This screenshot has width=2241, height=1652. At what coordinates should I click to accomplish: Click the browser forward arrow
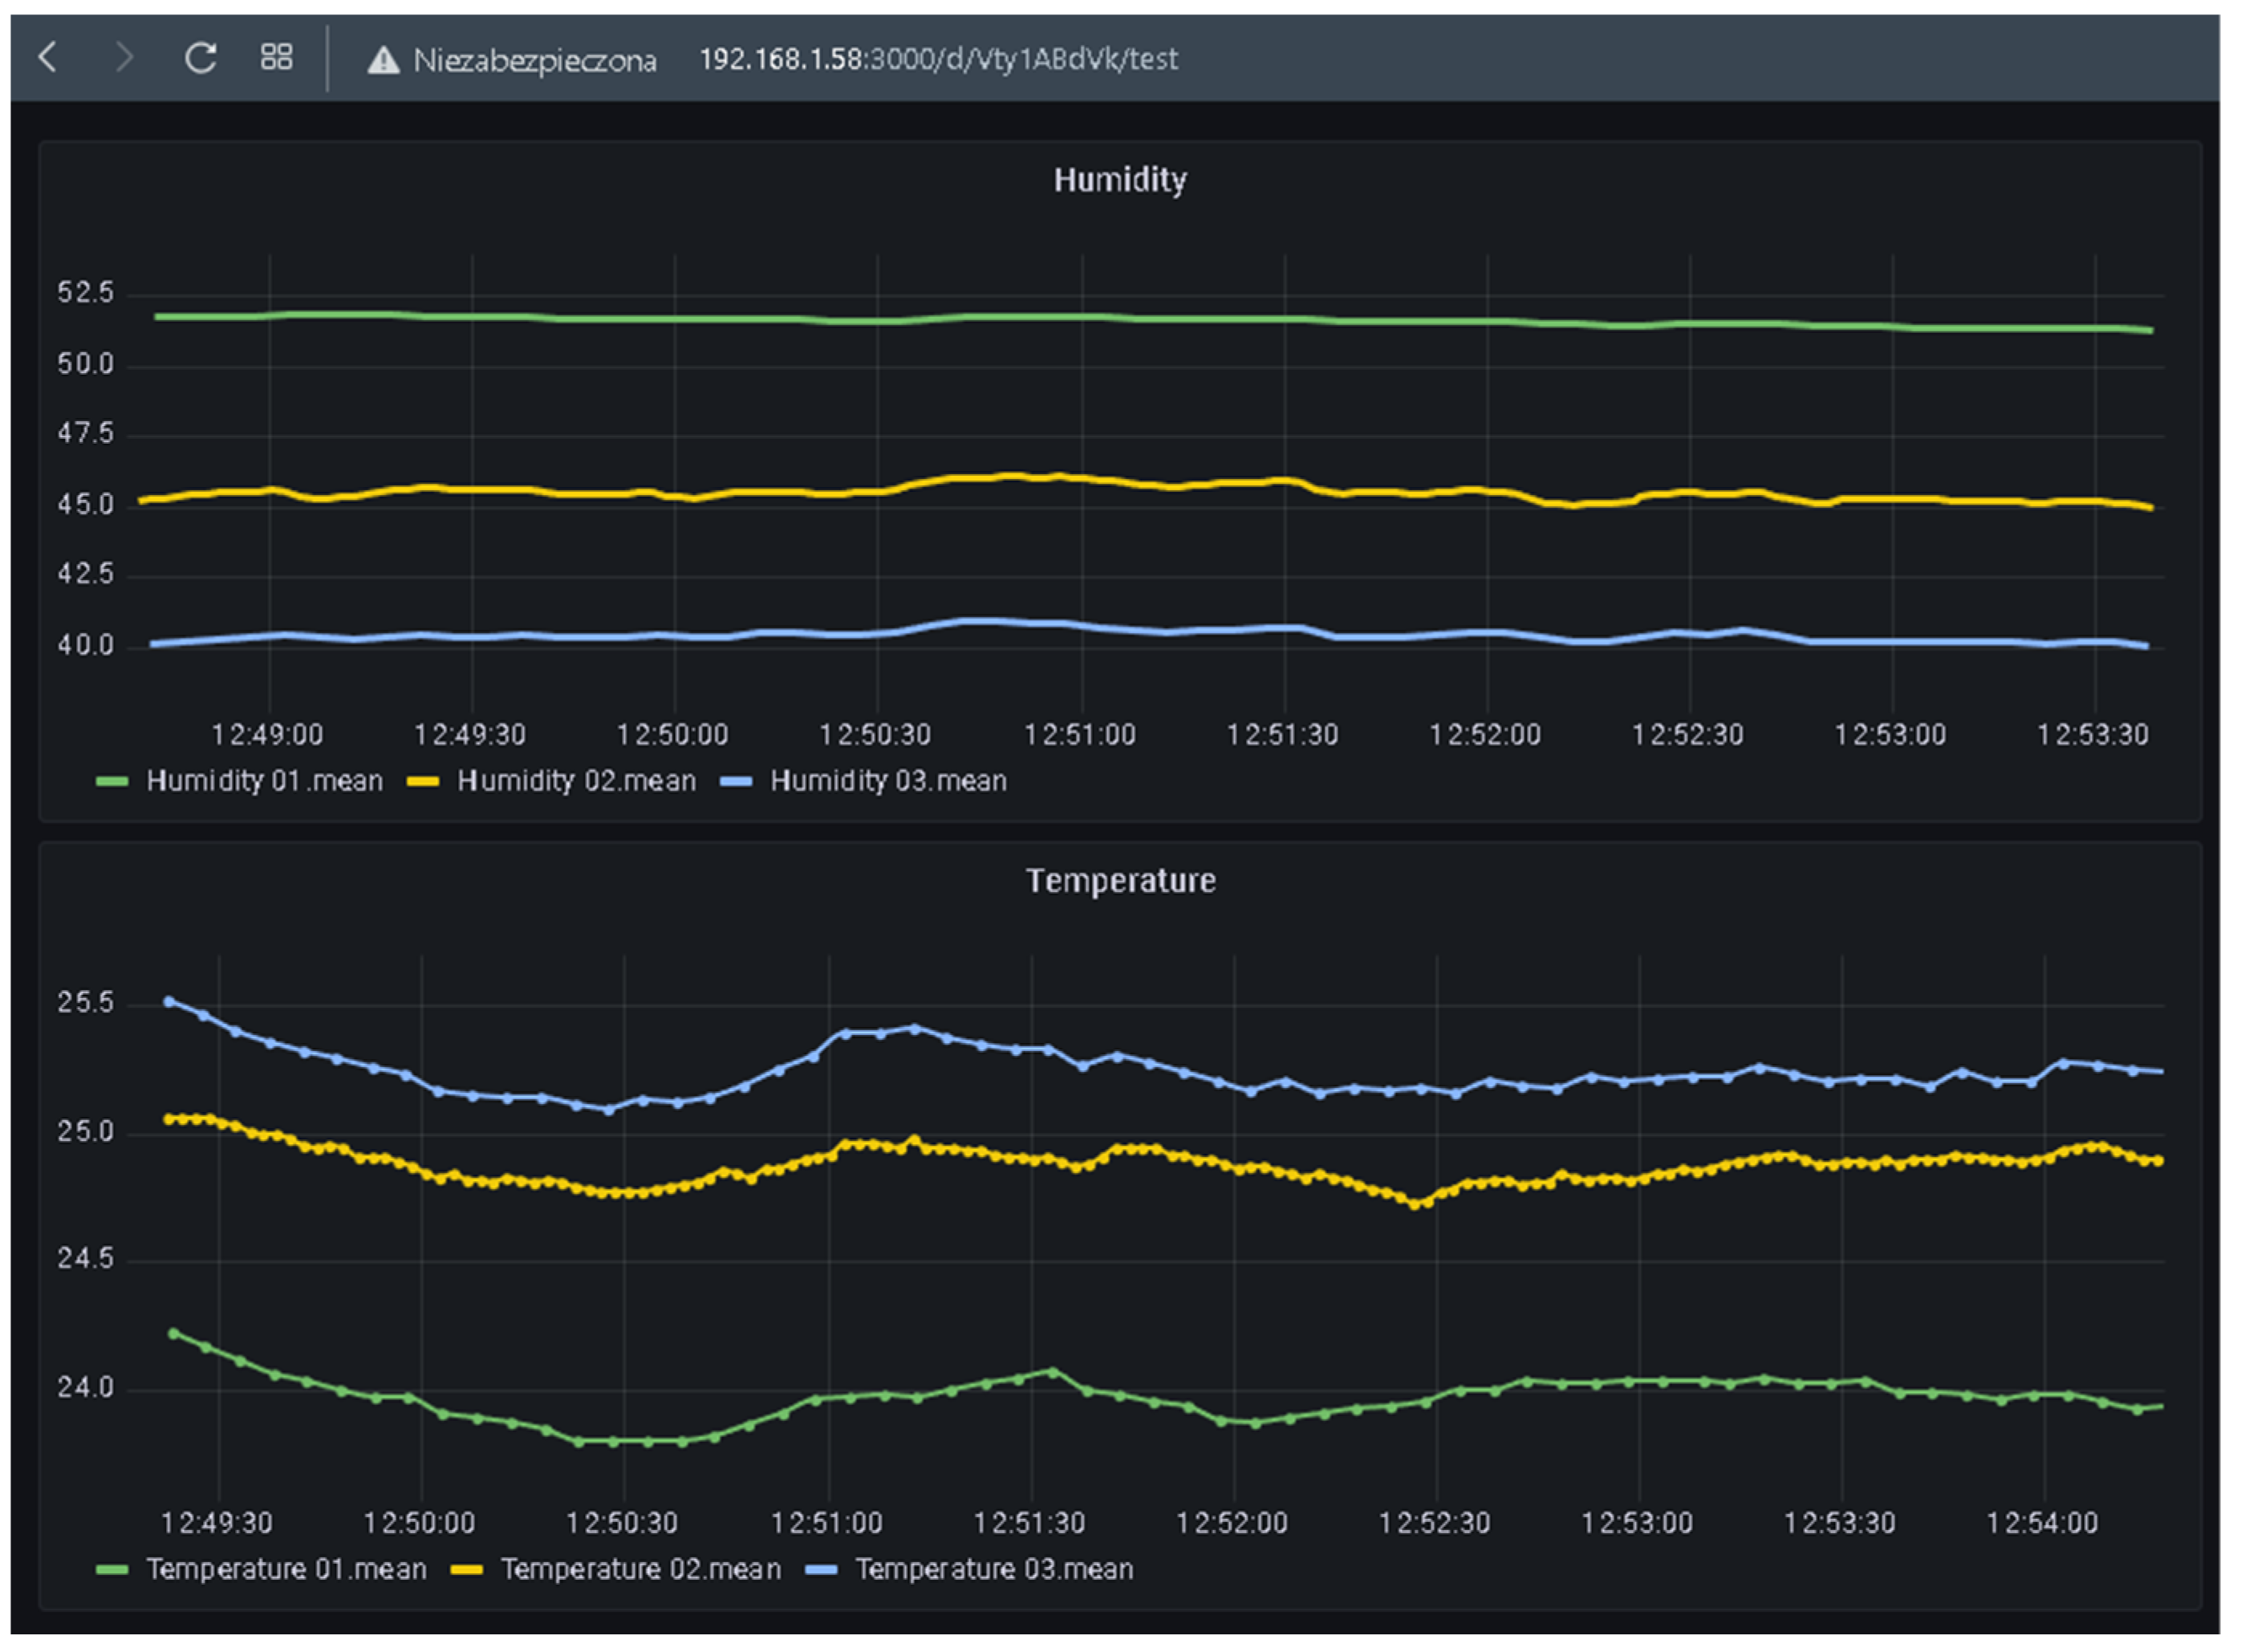coord(124,58)
